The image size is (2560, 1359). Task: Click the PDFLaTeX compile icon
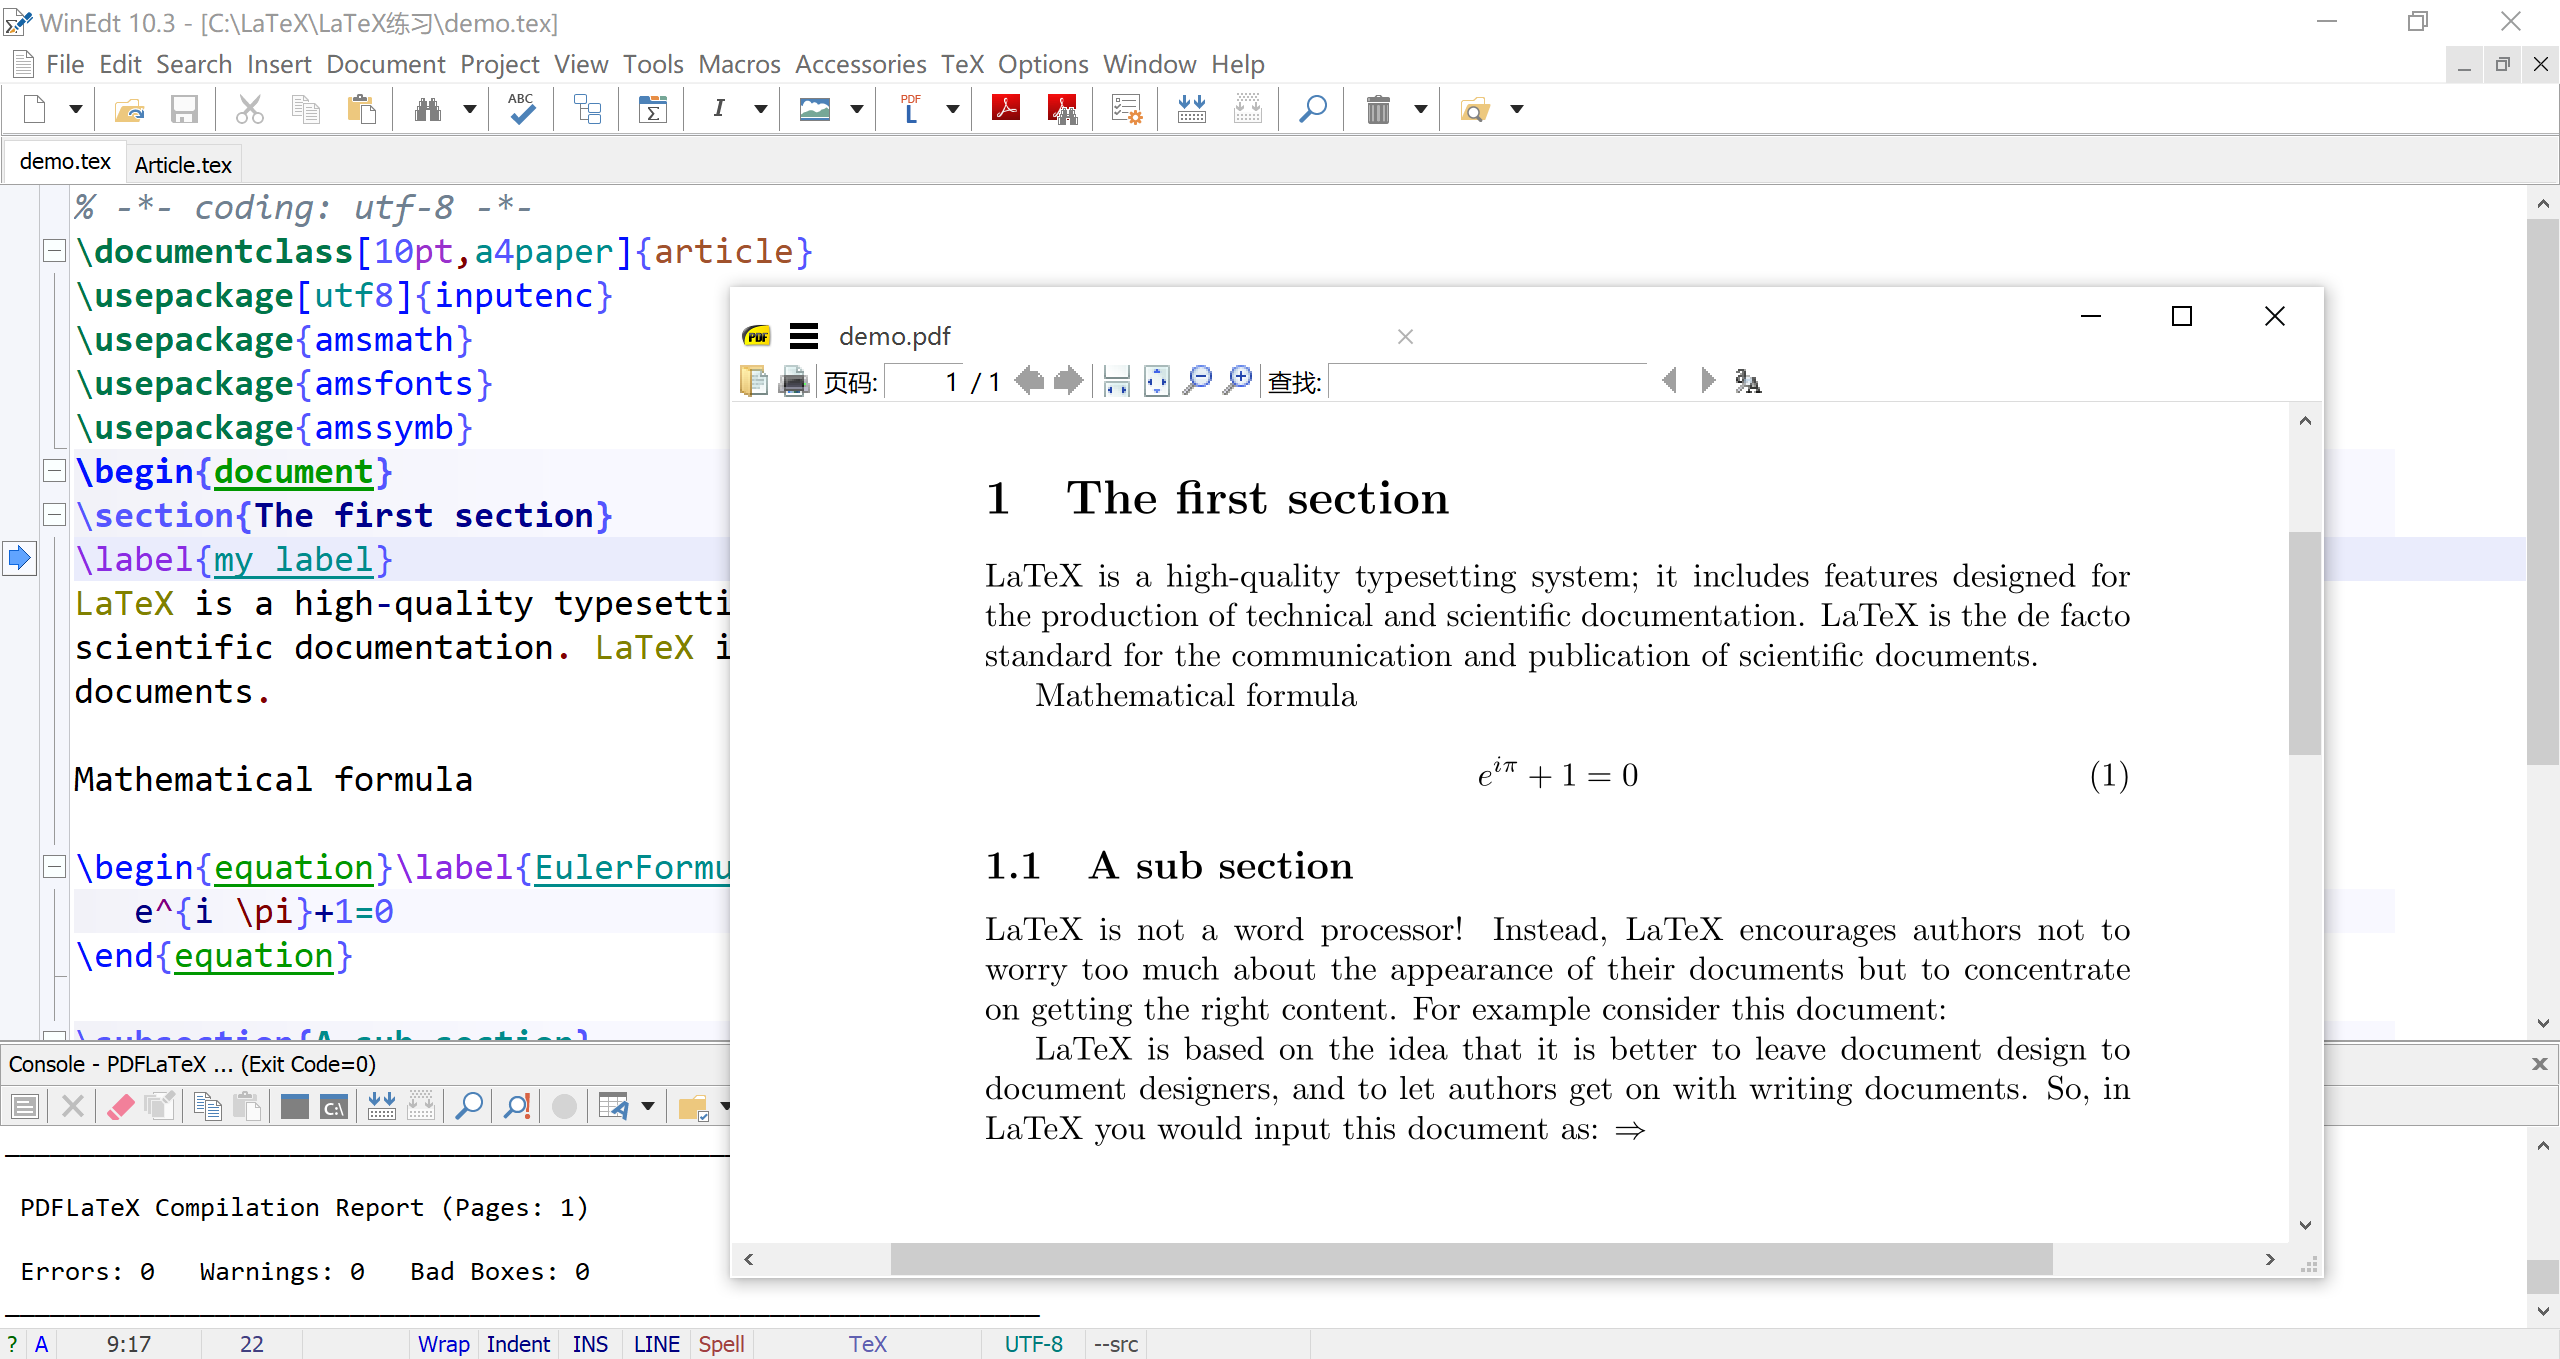(910, 109)
